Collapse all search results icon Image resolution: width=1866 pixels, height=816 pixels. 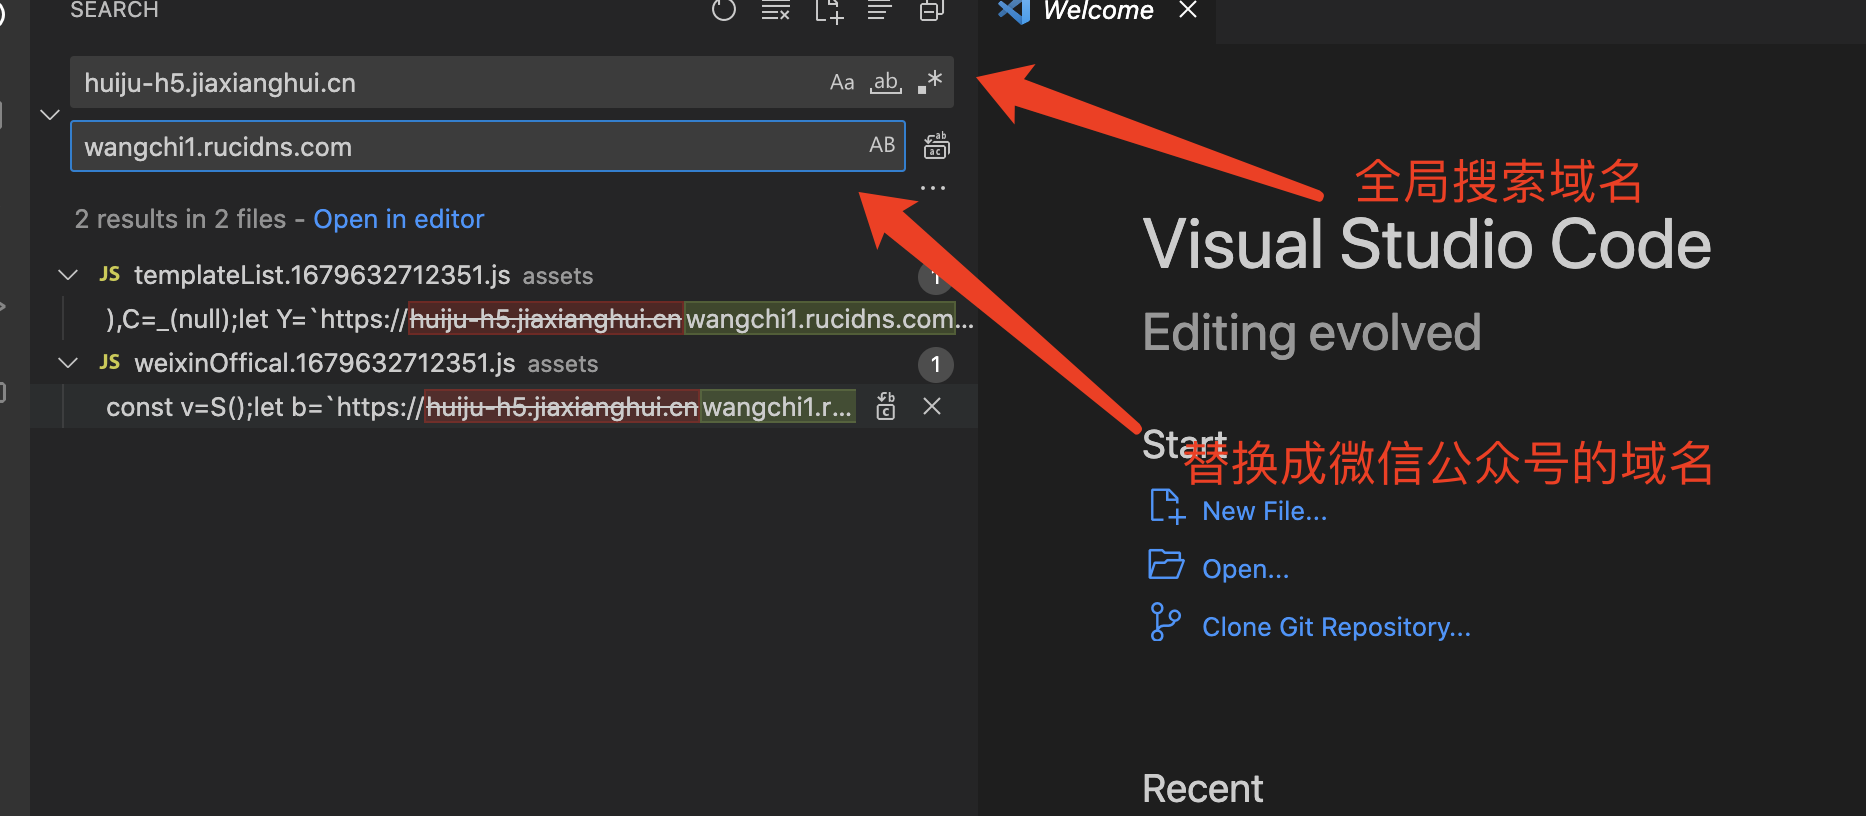932,10
